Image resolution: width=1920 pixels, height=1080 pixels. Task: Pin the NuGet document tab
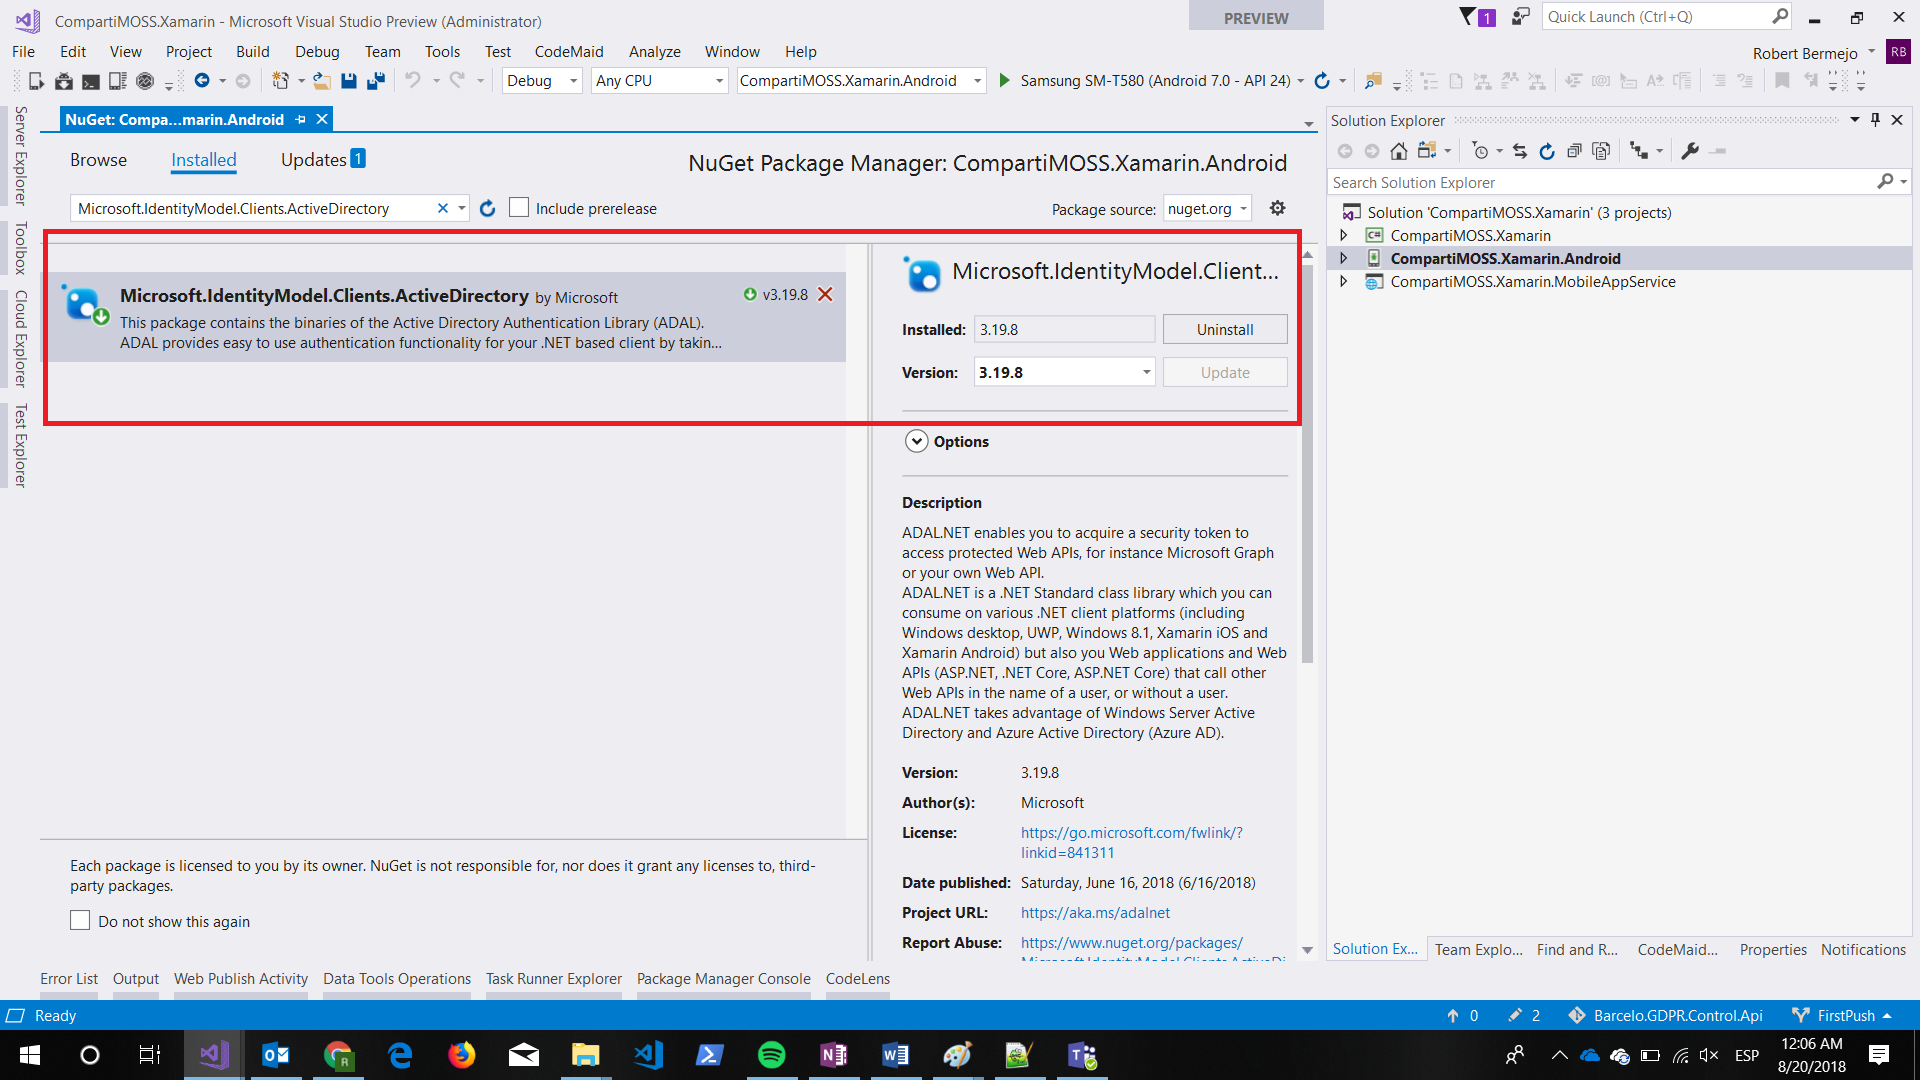[x=300, y=119]
